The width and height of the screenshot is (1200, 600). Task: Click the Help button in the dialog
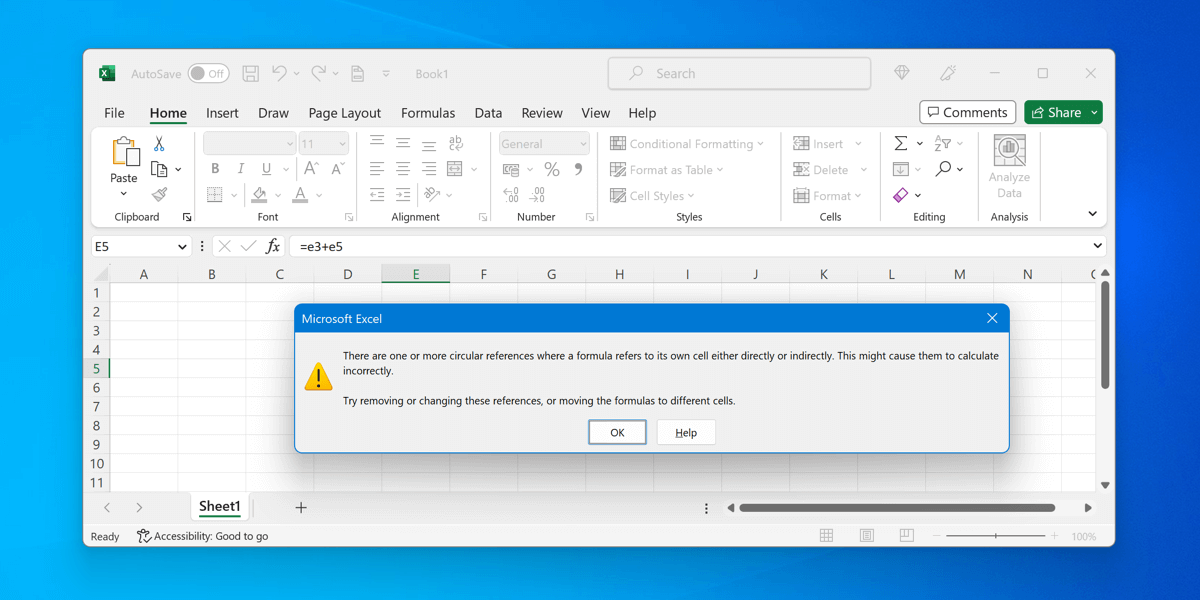click(686, 433)
